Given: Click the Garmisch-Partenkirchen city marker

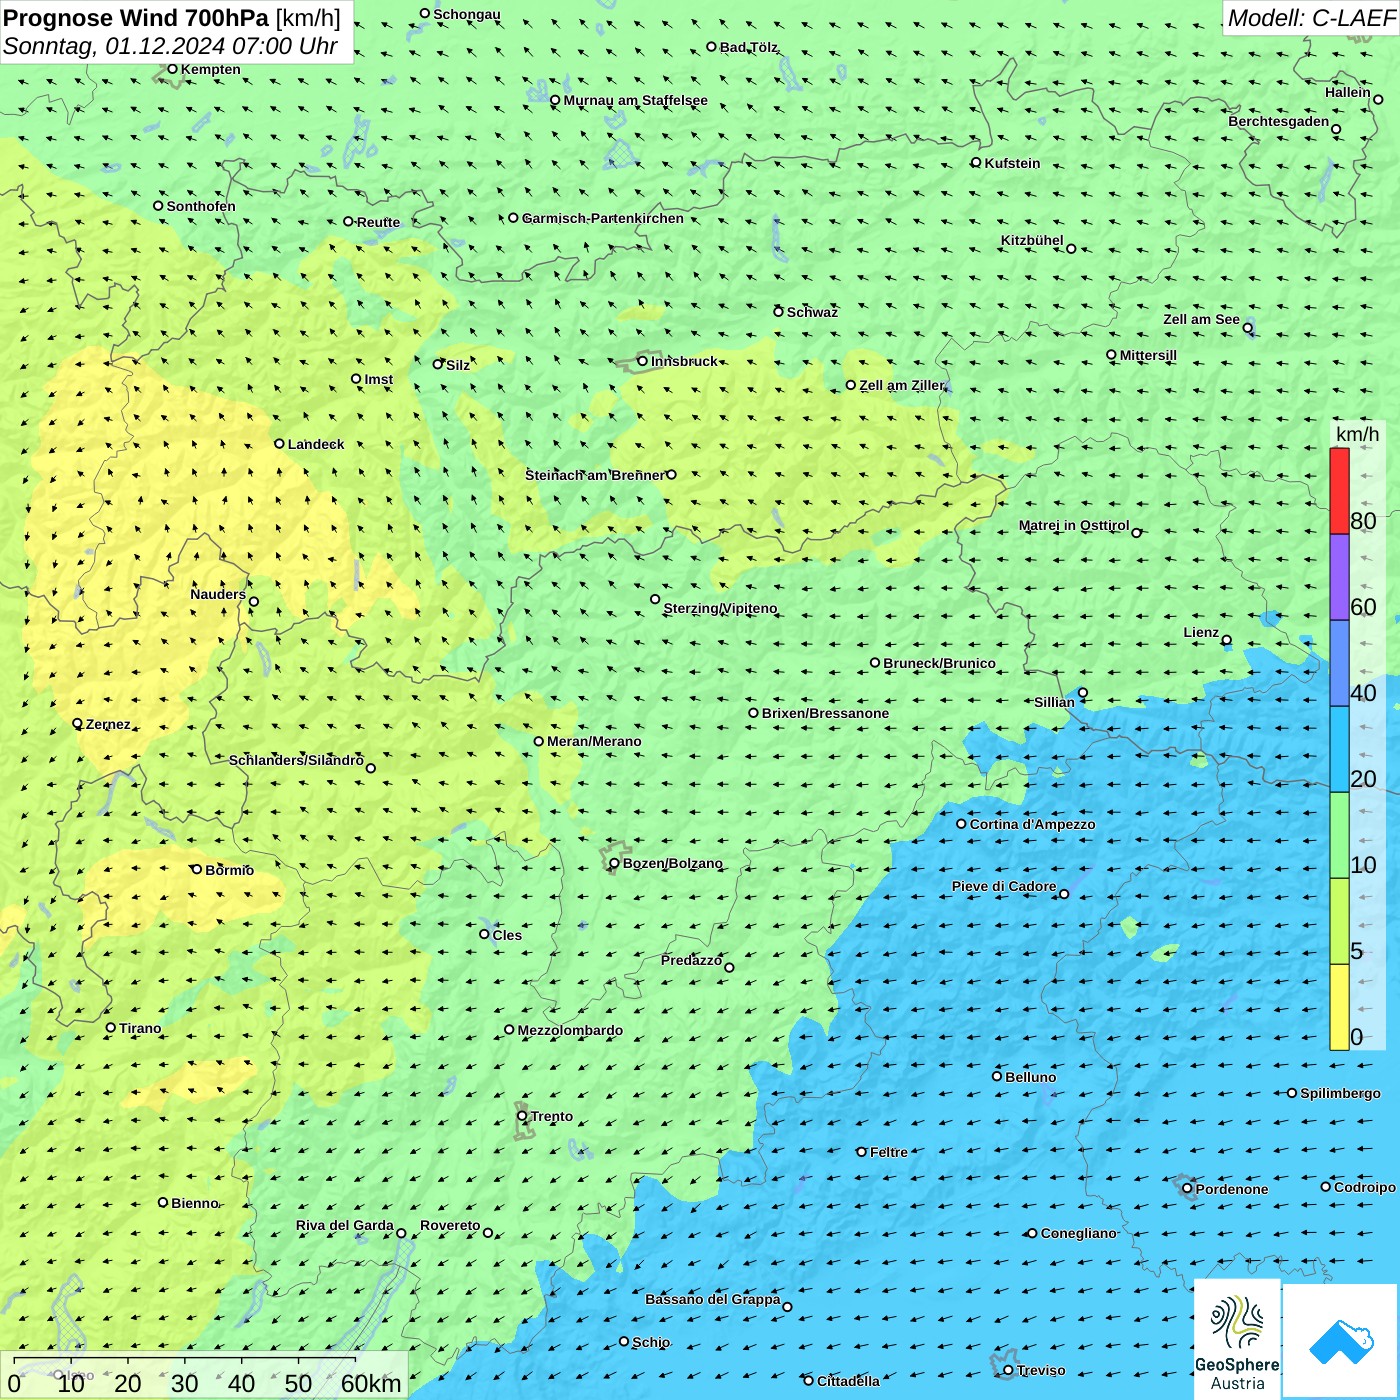Looking at the screenshot, I should coord(514,218).
